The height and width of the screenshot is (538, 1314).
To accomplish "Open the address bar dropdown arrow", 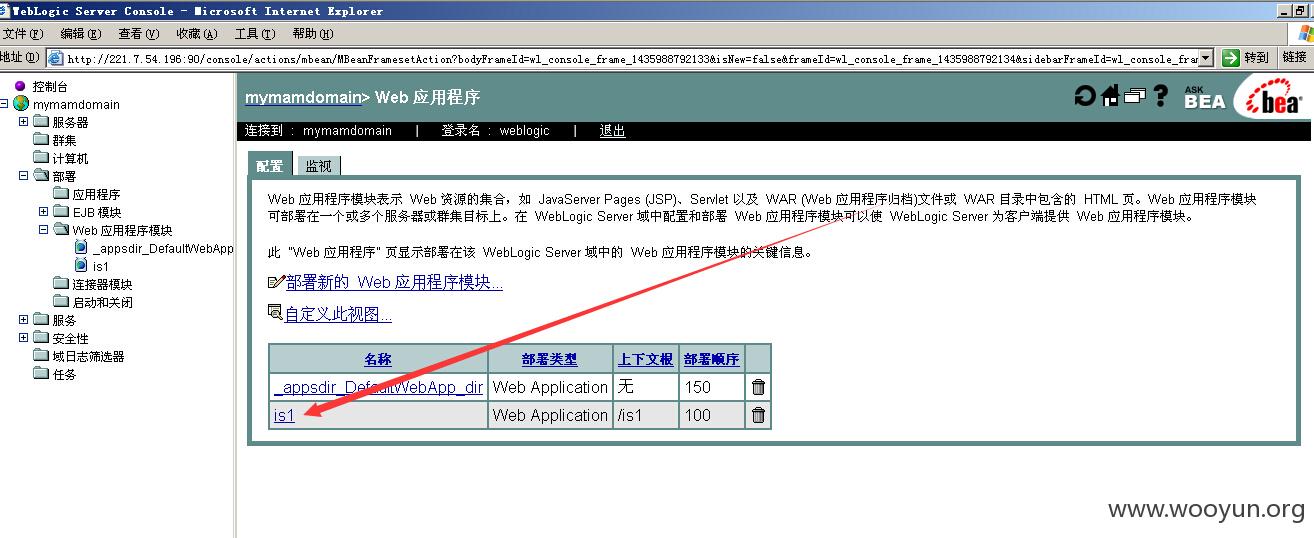I will [1205, 58].
